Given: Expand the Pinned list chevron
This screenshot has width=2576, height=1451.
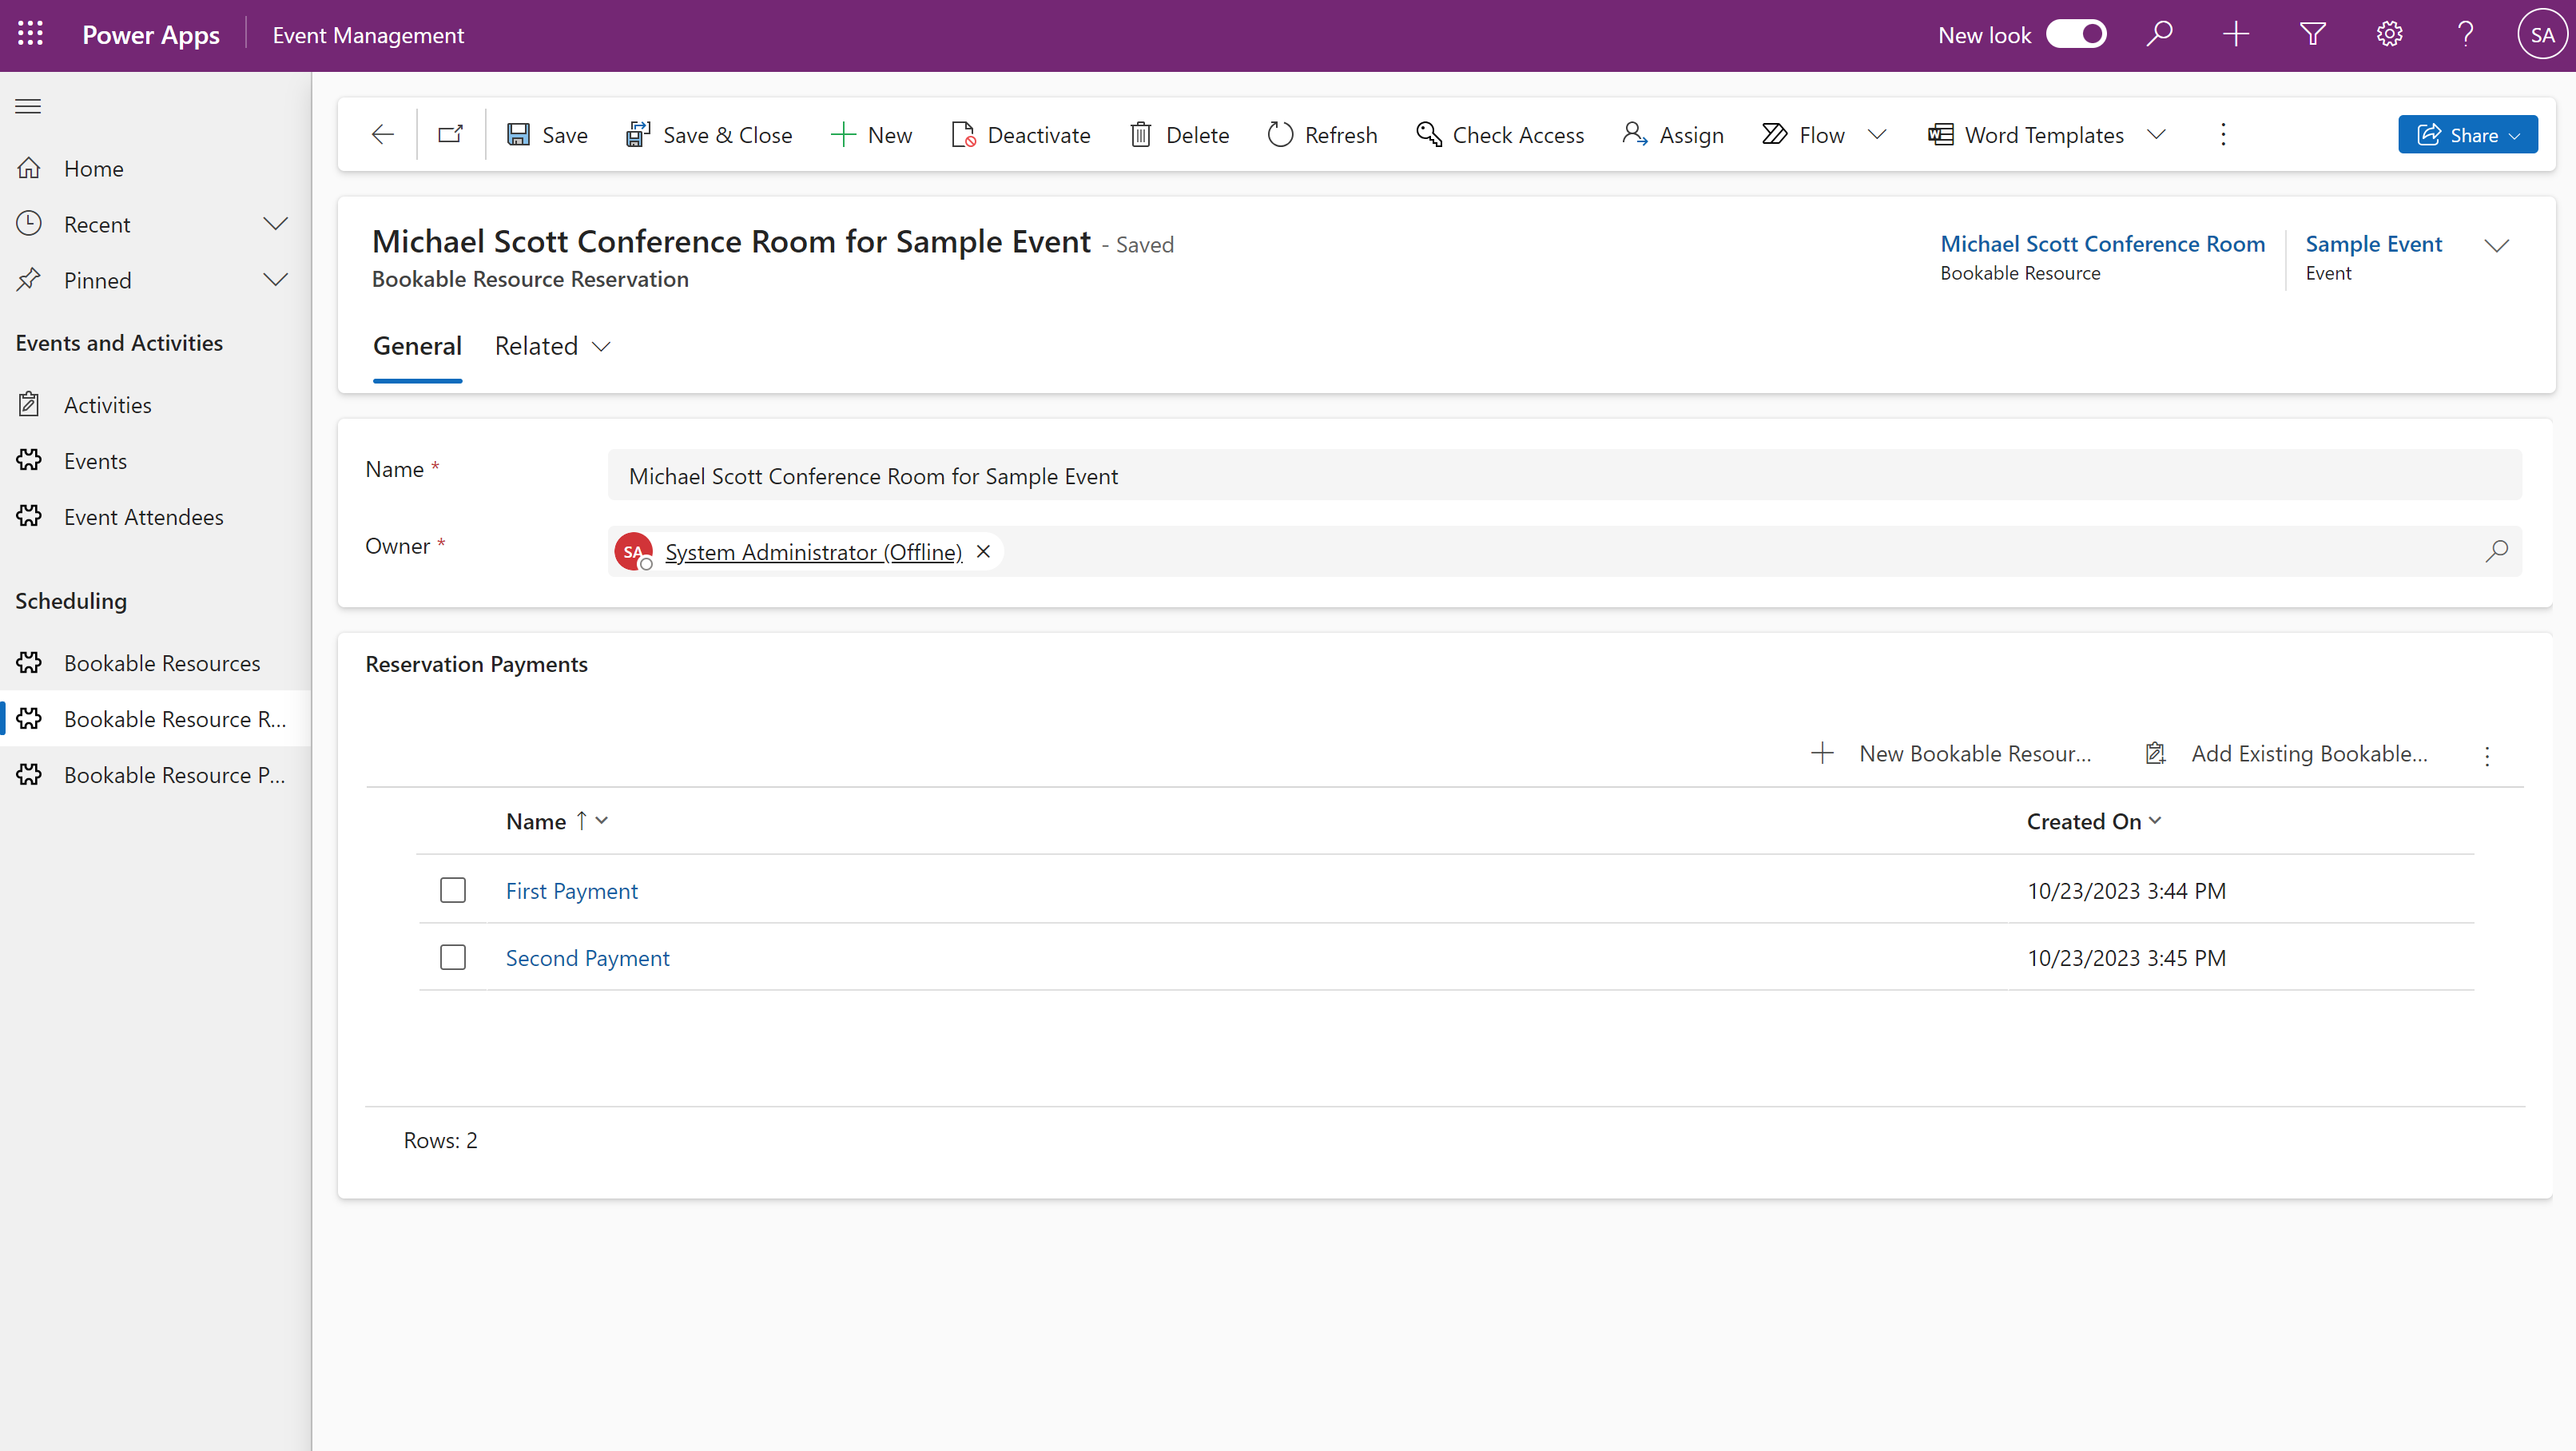Looking at the screenshot, I should pos(275,280).
